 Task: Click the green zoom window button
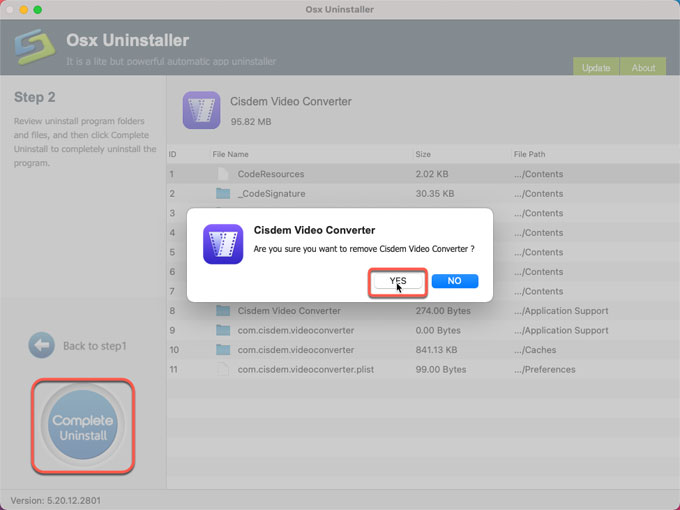coord(38,10)
